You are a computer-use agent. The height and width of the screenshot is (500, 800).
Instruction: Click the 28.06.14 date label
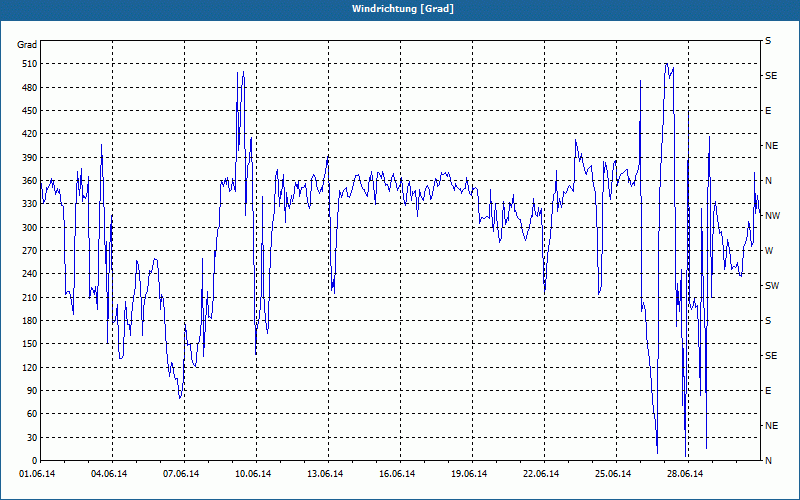[685, 474]
